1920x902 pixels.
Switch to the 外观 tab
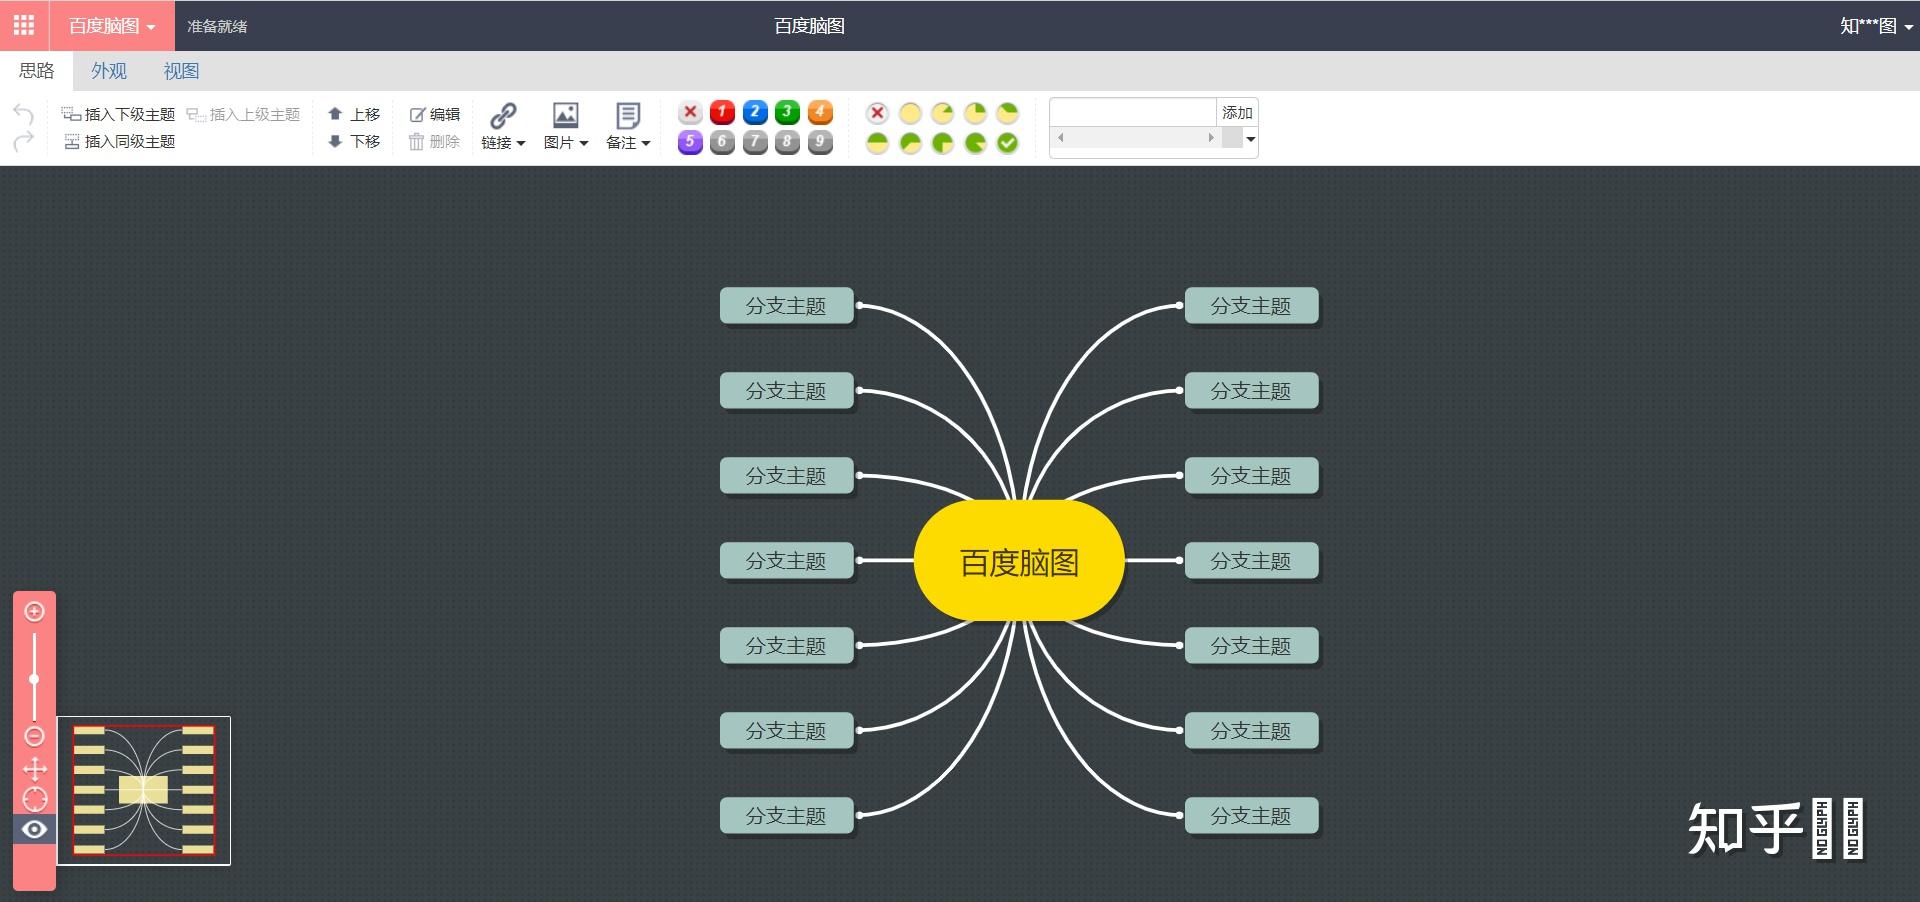109,71
